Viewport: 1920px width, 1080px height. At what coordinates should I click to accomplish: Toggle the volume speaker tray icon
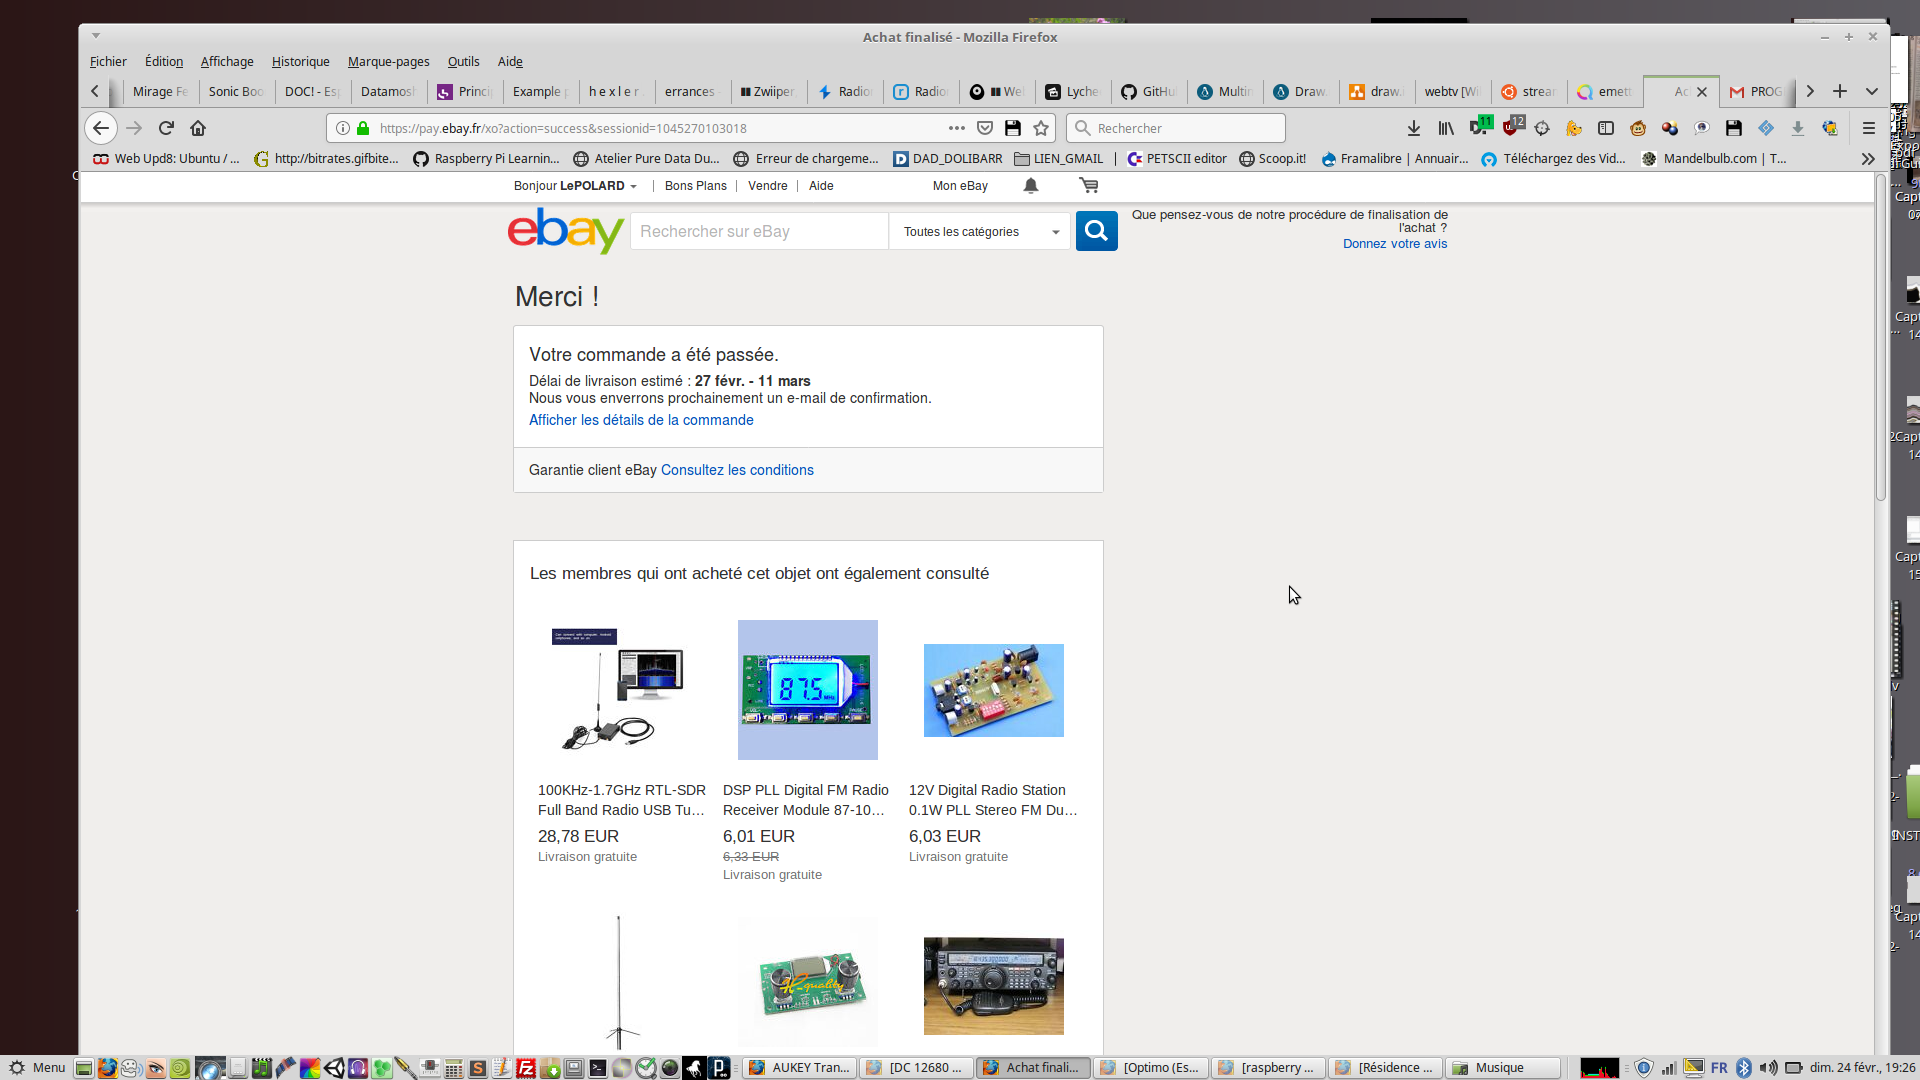(1768, 1067)
